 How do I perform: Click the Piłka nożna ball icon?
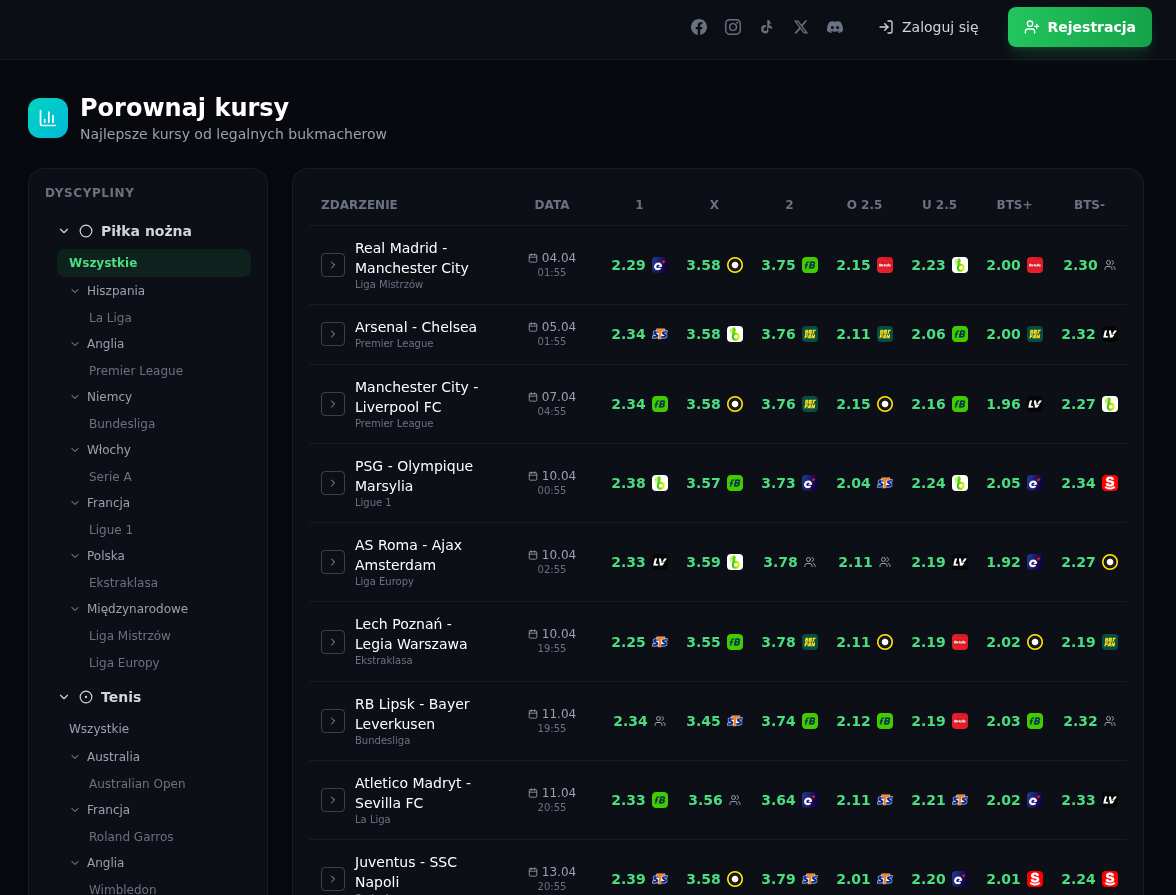tap(86, 231)
